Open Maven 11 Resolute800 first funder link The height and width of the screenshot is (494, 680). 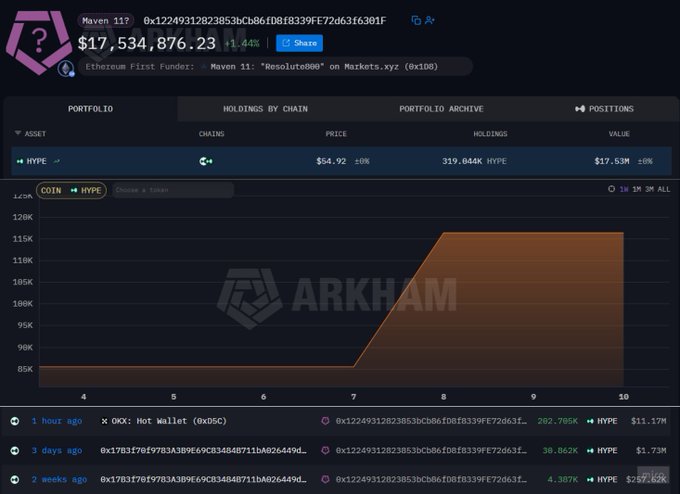pos(324,67)
